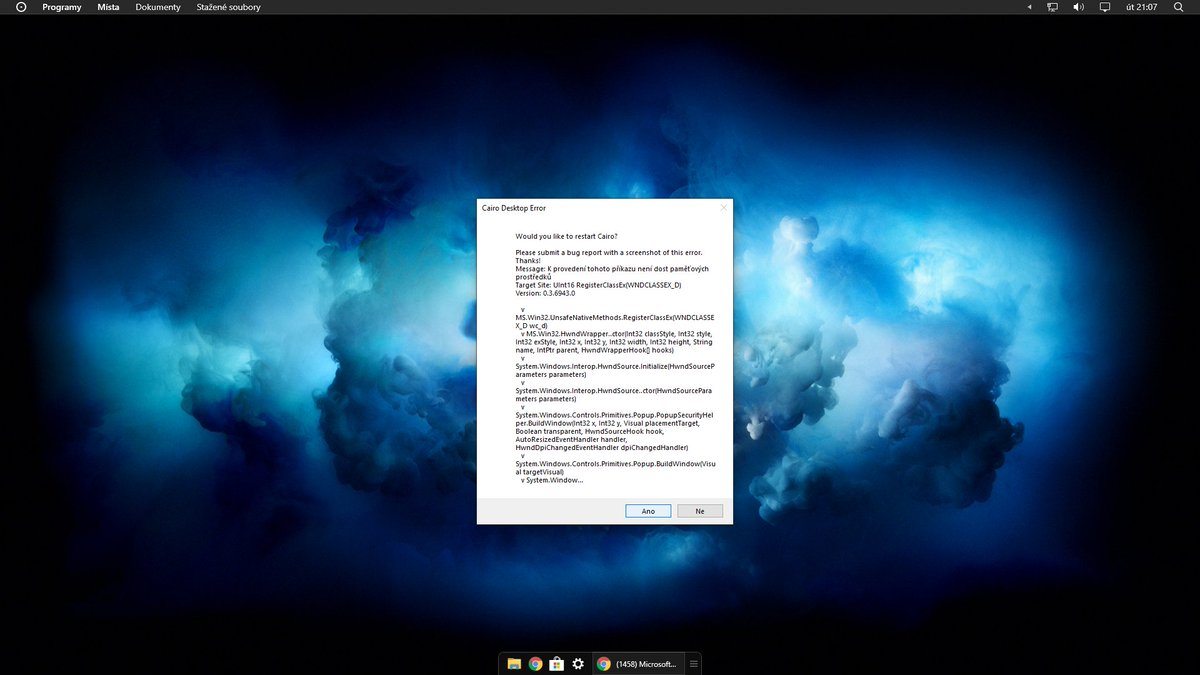
Task: Launch File Explorer from the taskbar
Action: point(514,663)
